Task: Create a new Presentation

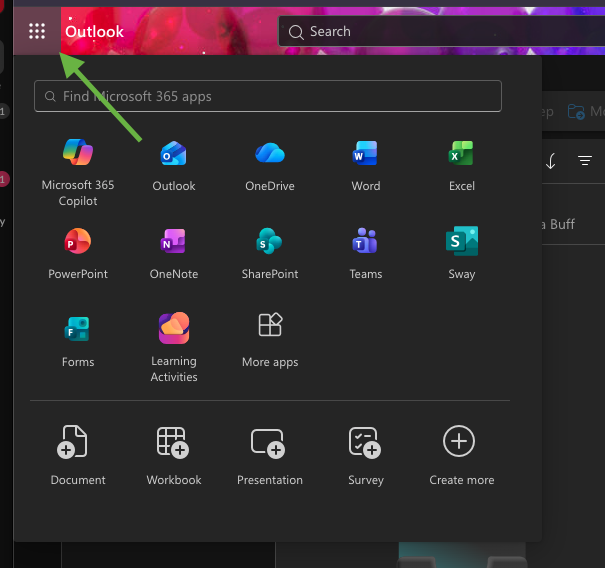Action: point(270,455)
